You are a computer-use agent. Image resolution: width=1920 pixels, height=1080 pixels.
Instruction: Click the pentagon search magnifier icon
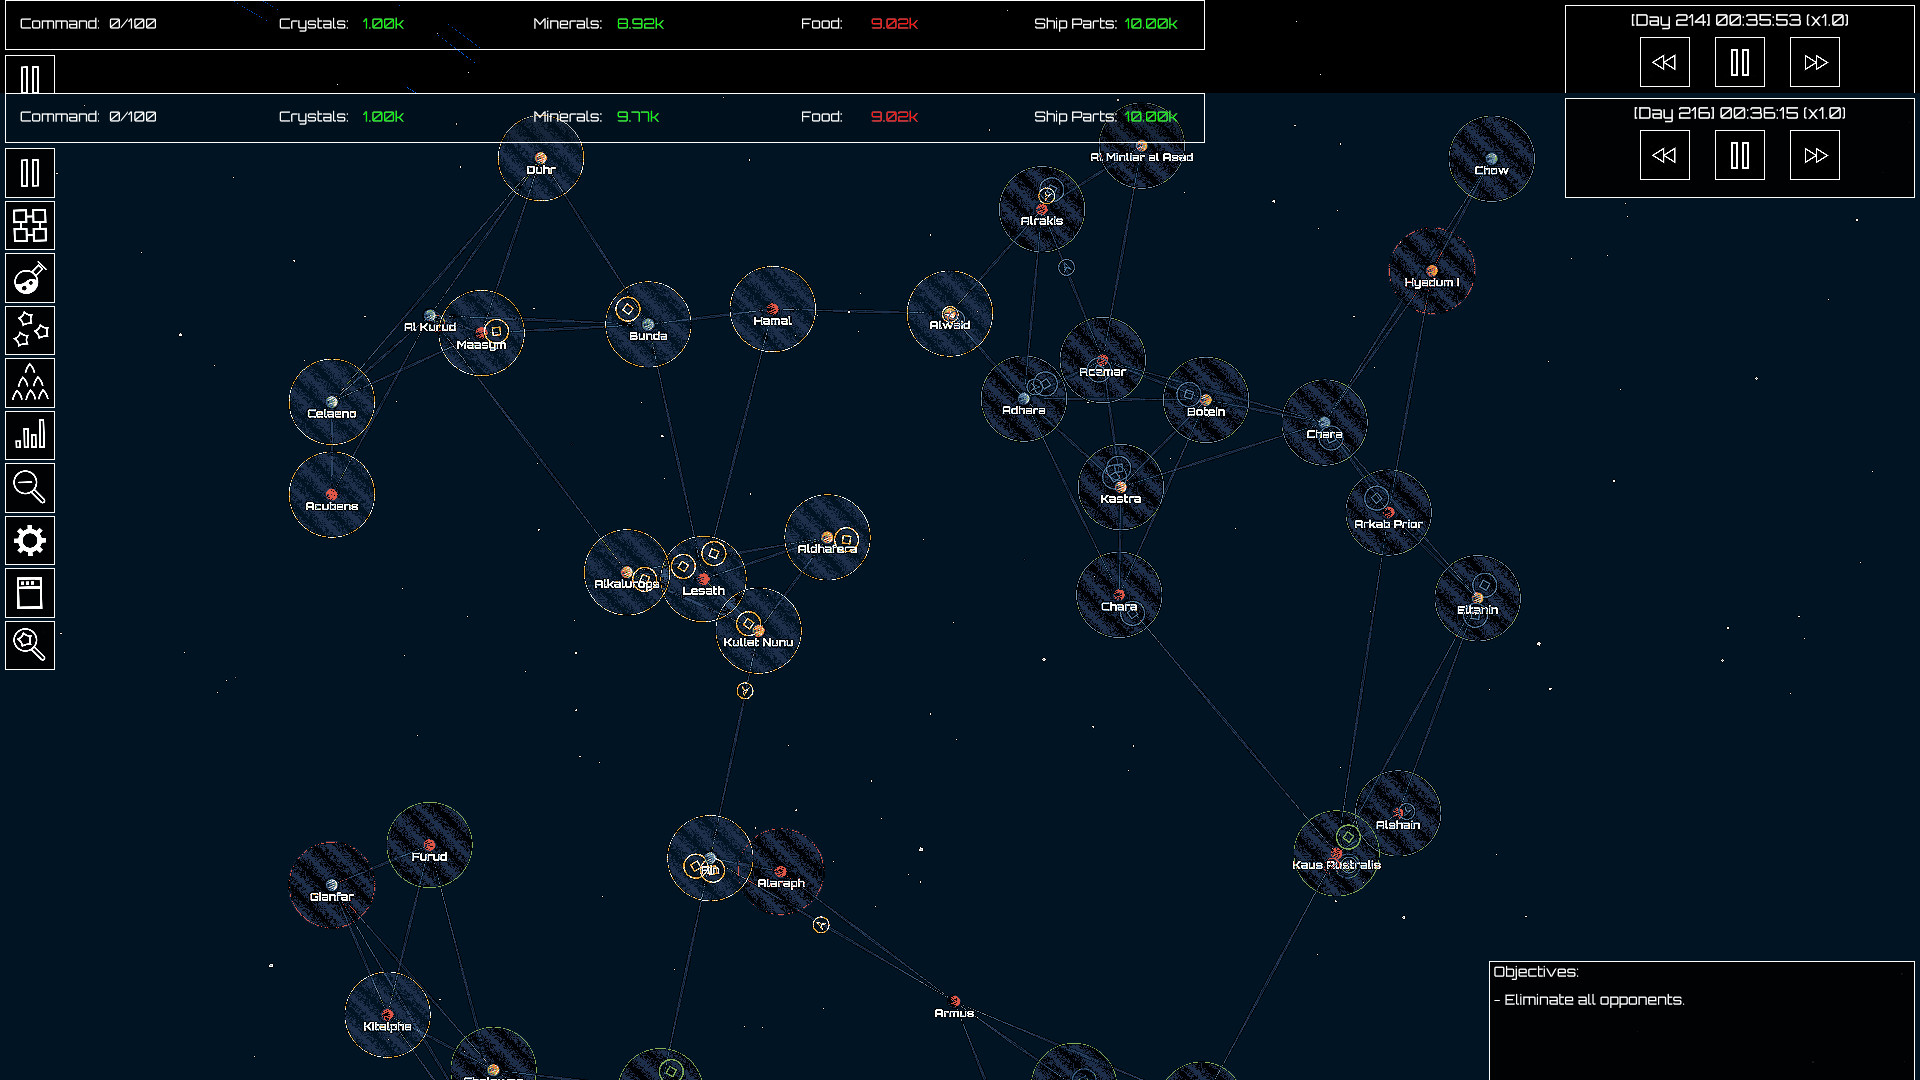click(30, 645)
